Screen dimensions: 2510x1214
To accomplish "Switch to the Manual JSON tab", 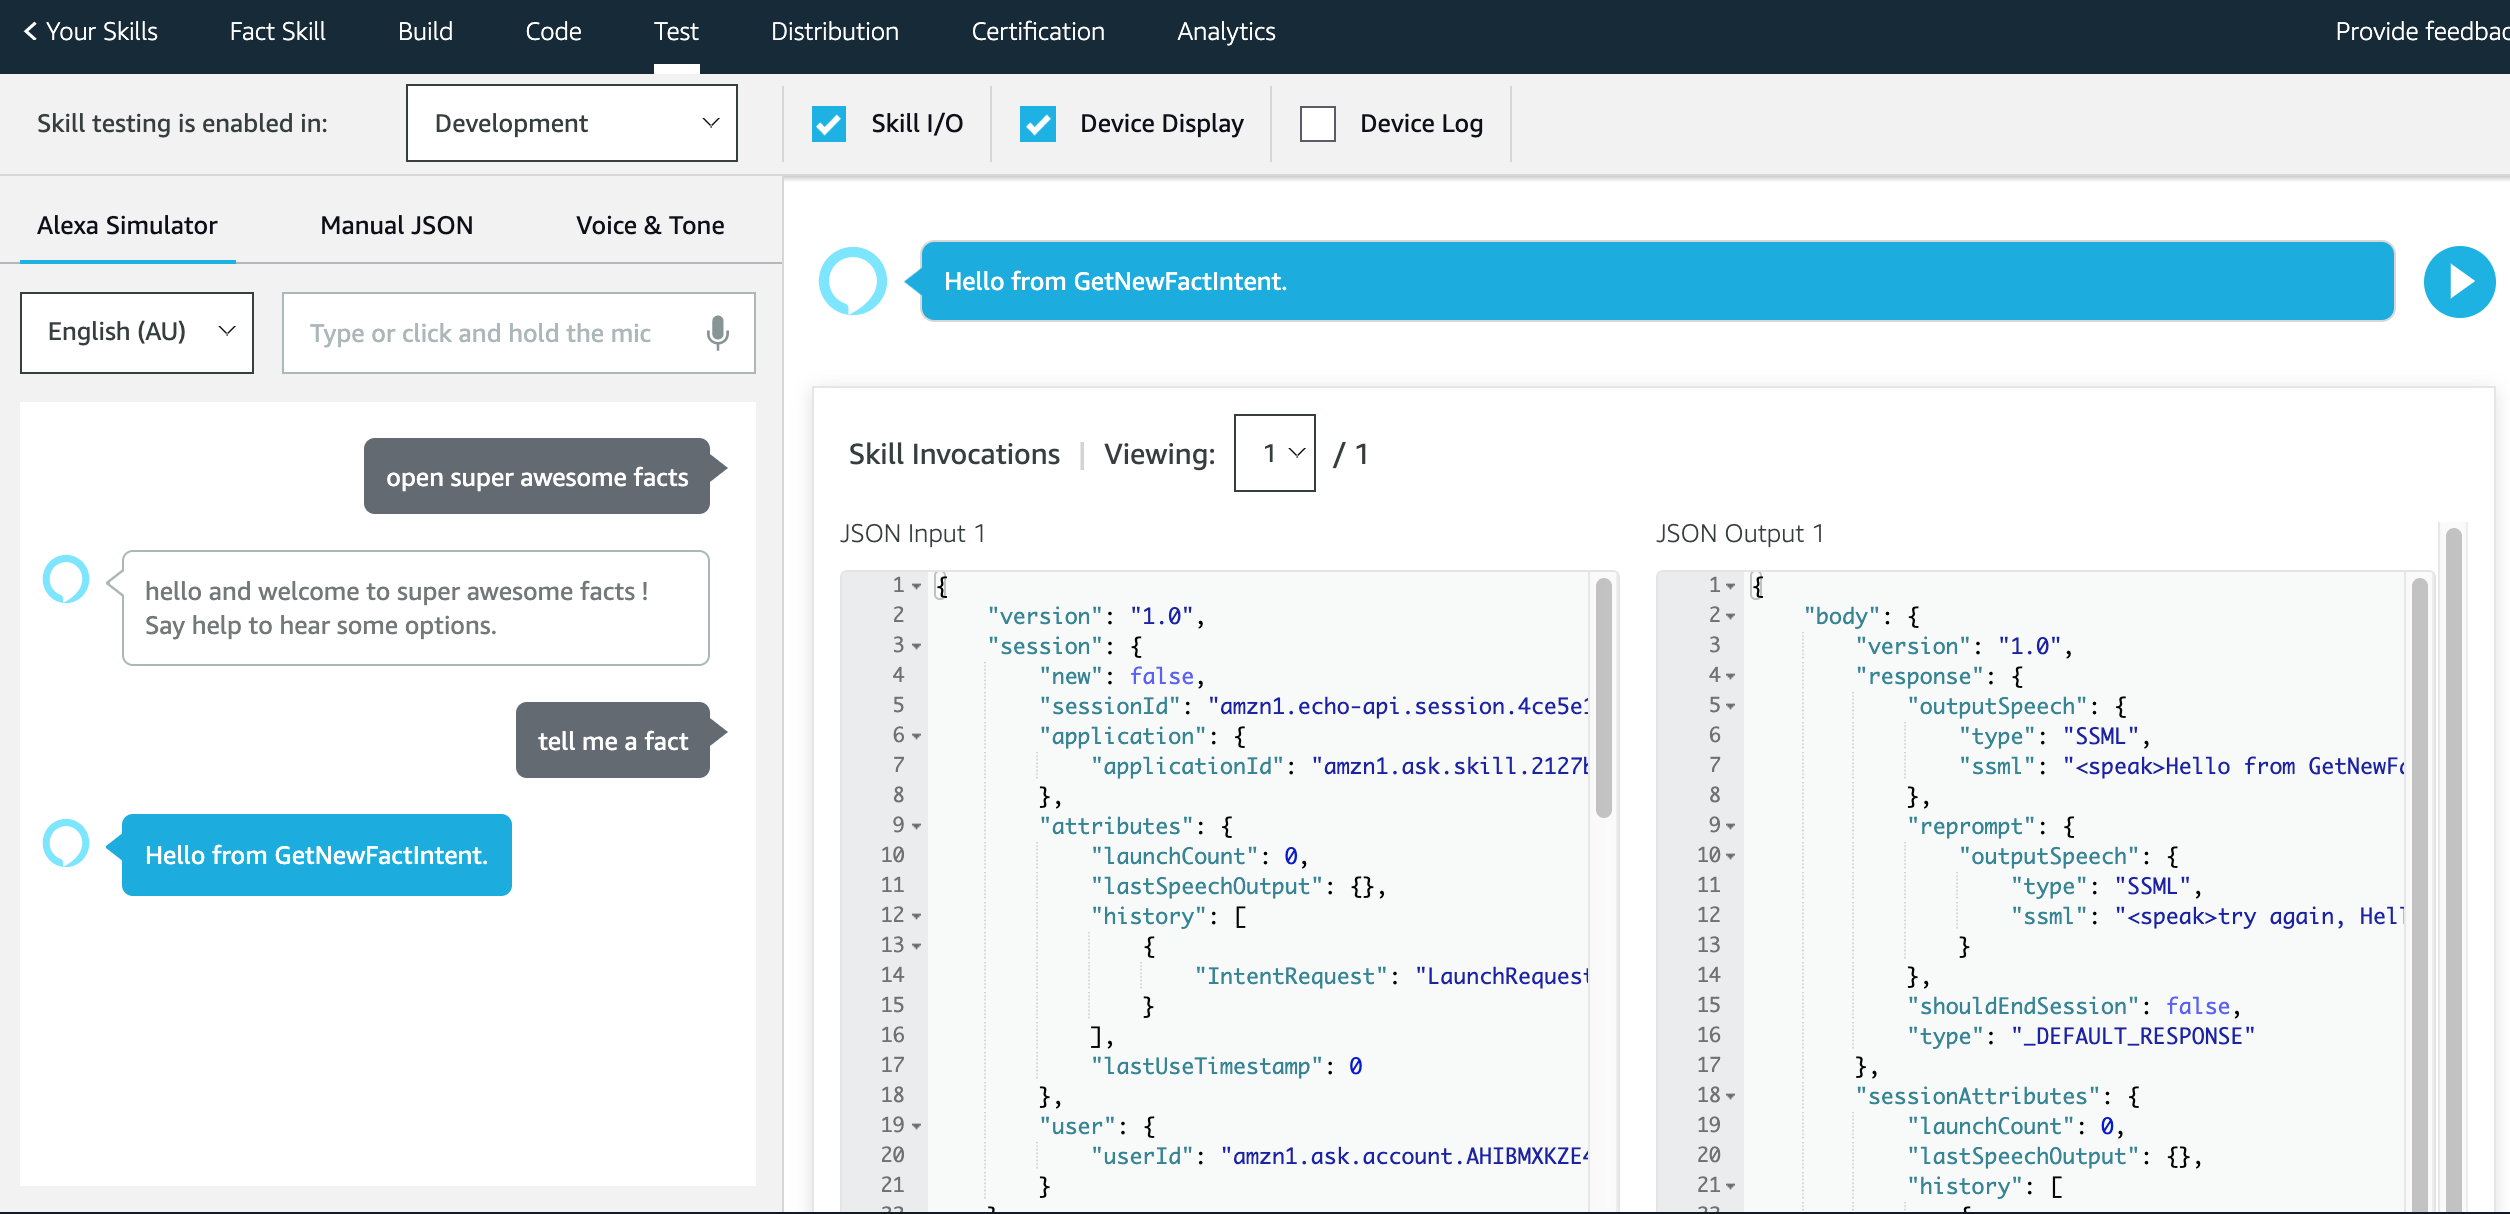I will (396, 225).
